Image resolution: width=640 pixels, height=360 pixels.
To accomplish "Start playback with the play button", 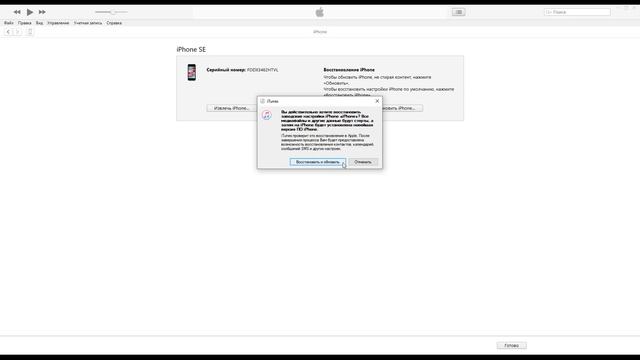I will 30,12.
